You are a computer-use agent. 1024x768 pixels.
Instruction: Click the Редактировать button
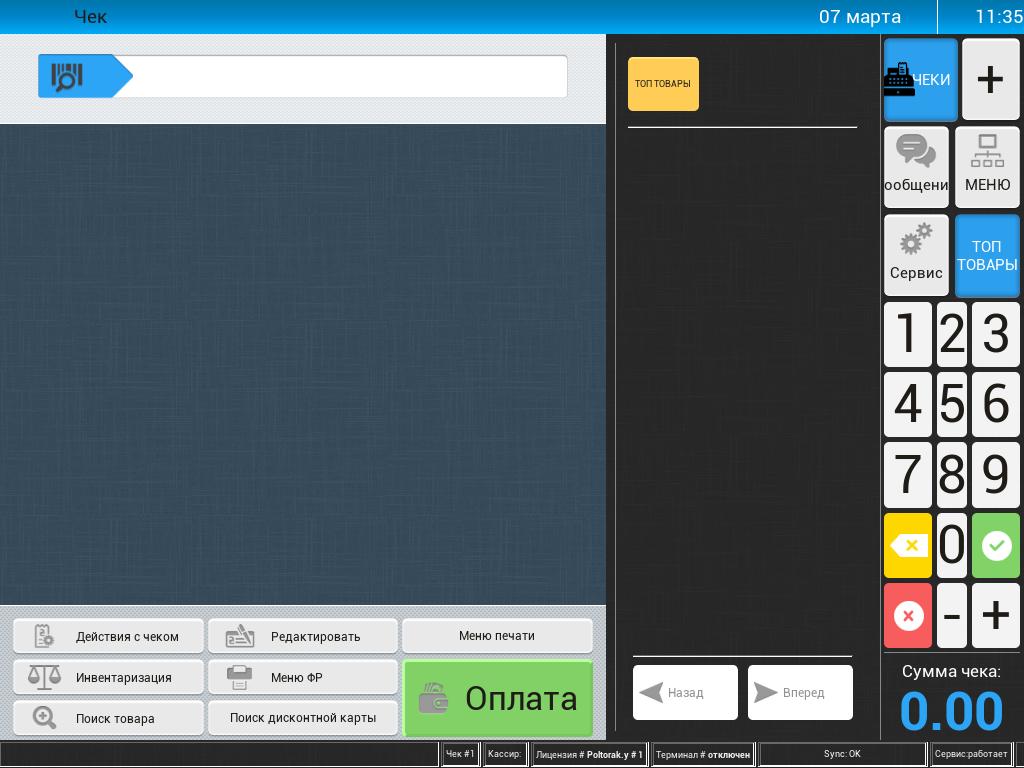click(302, 636)
